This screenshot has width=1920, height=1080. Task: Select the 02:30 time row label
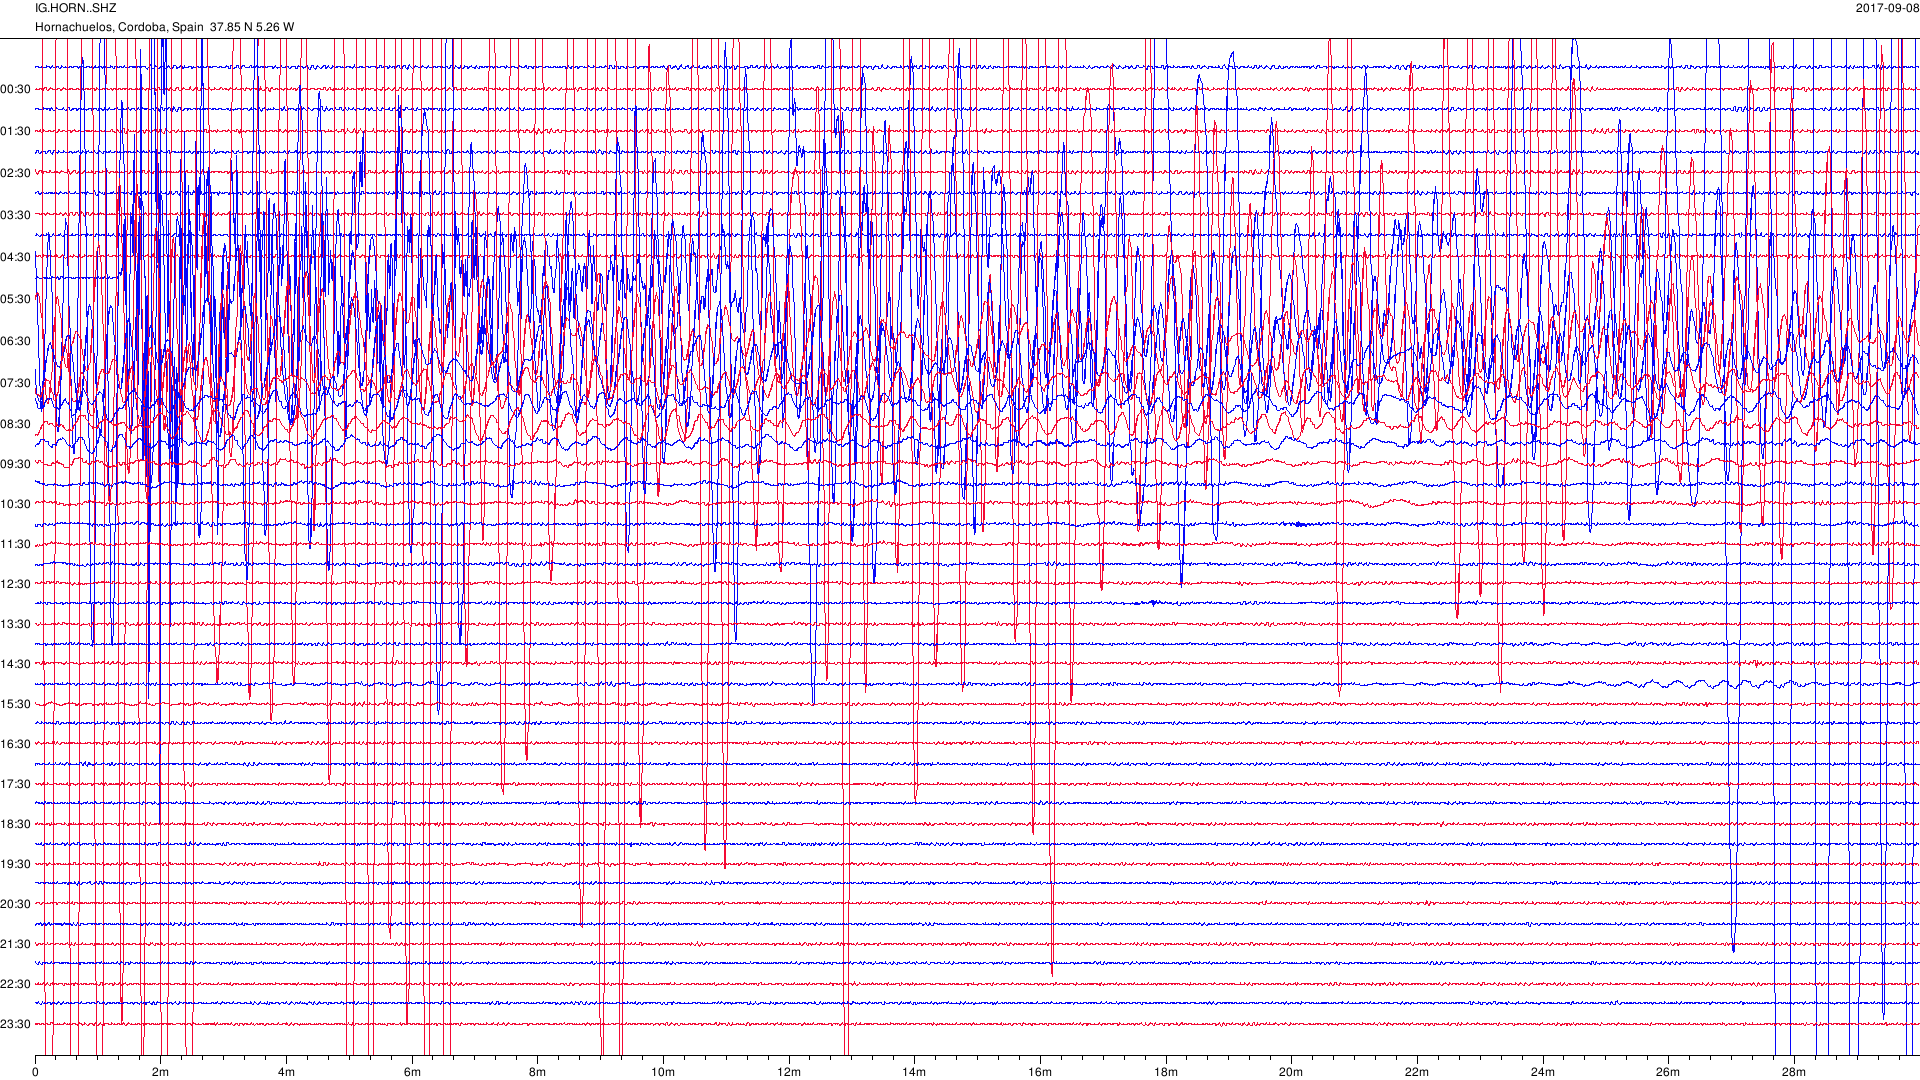[15, 173]
